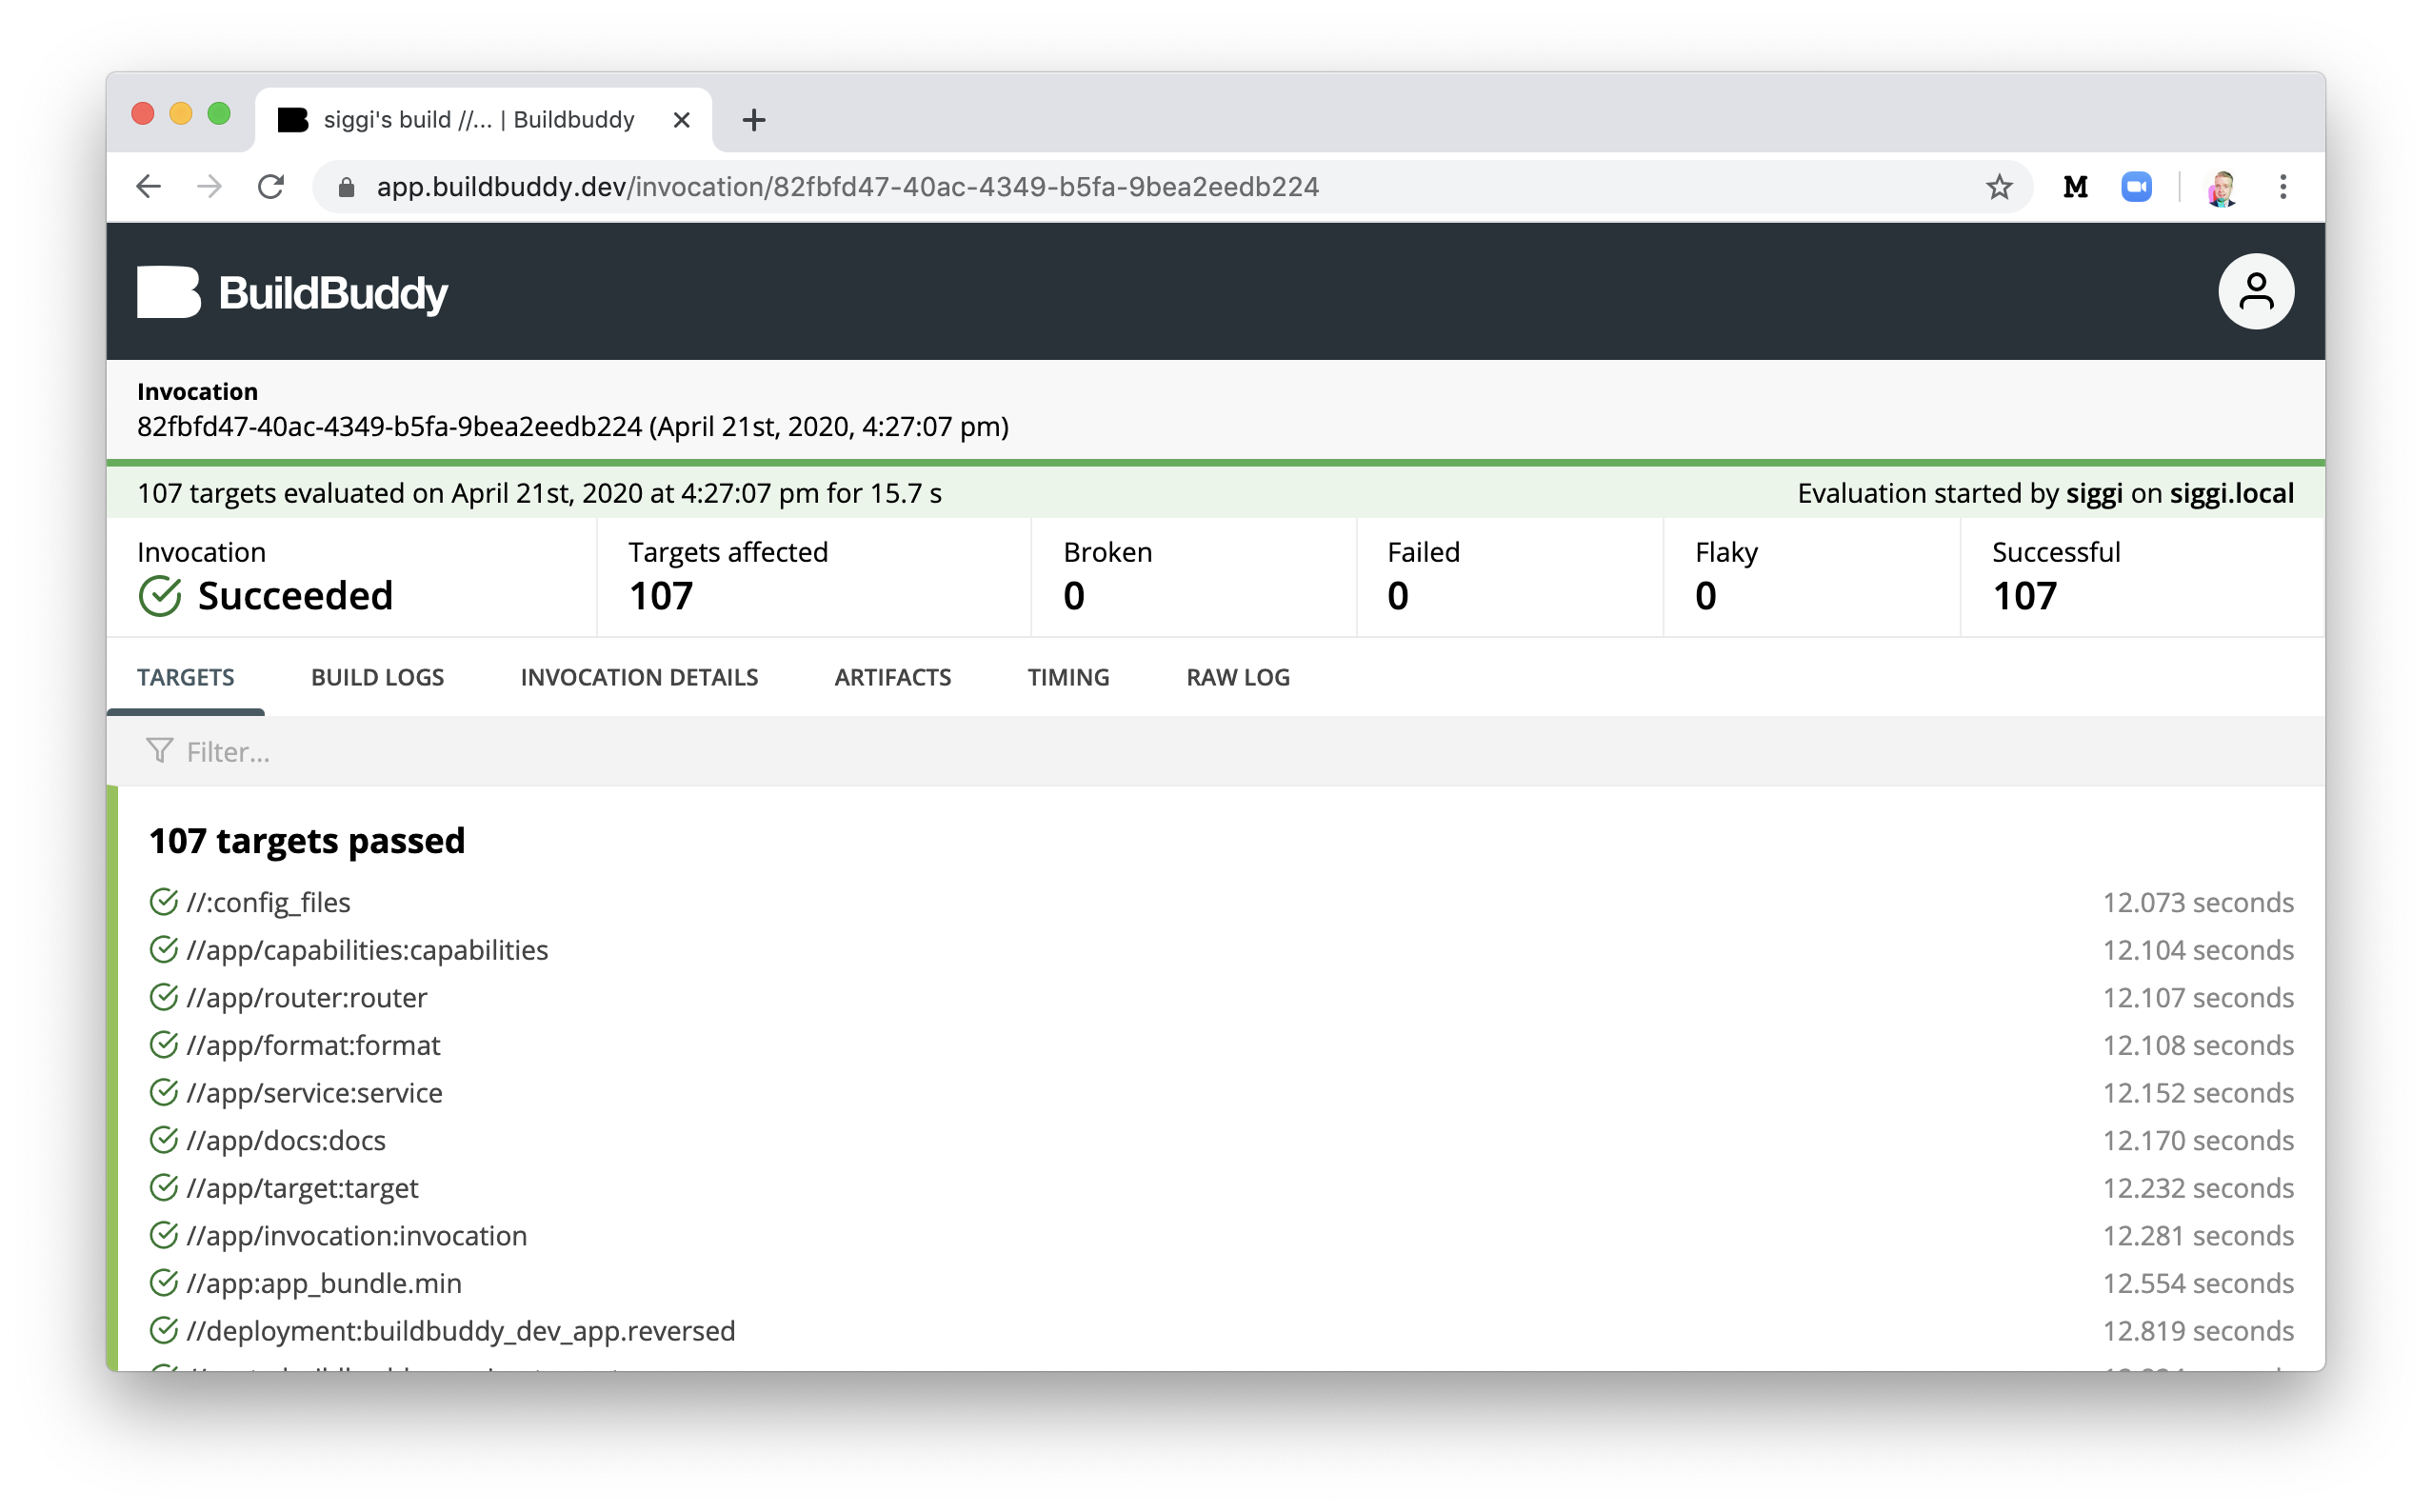The image size is (2432, 1512).
Task: Click the 12.819 seconds duration
Action: (2197, 1331)
